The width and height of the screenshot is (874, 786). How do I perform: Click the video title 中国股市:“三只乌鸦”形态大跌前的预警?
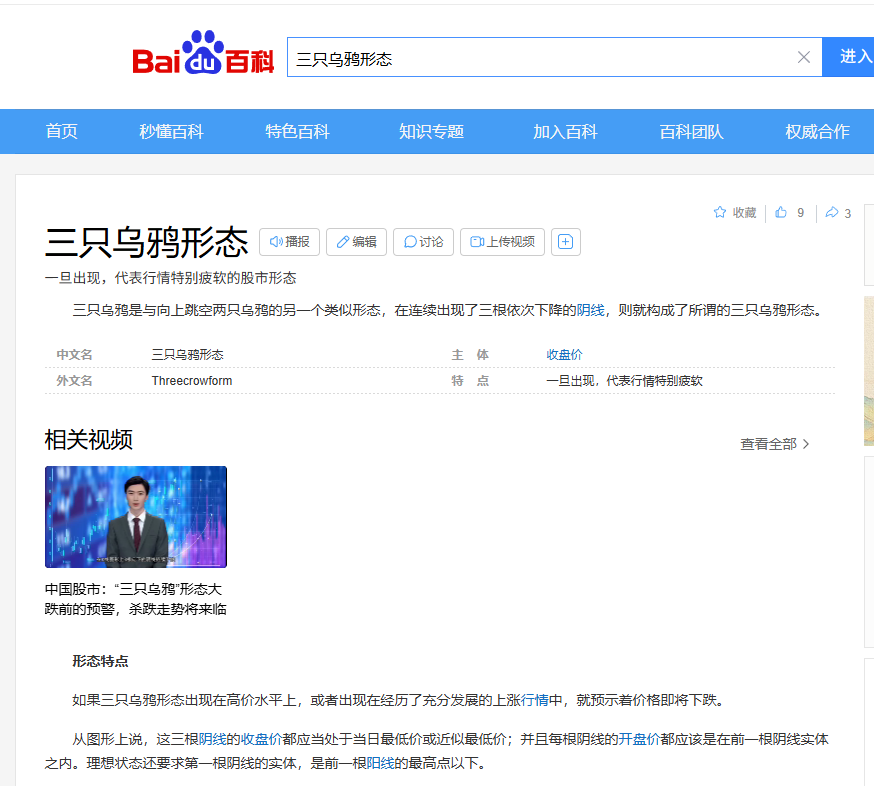136,599
